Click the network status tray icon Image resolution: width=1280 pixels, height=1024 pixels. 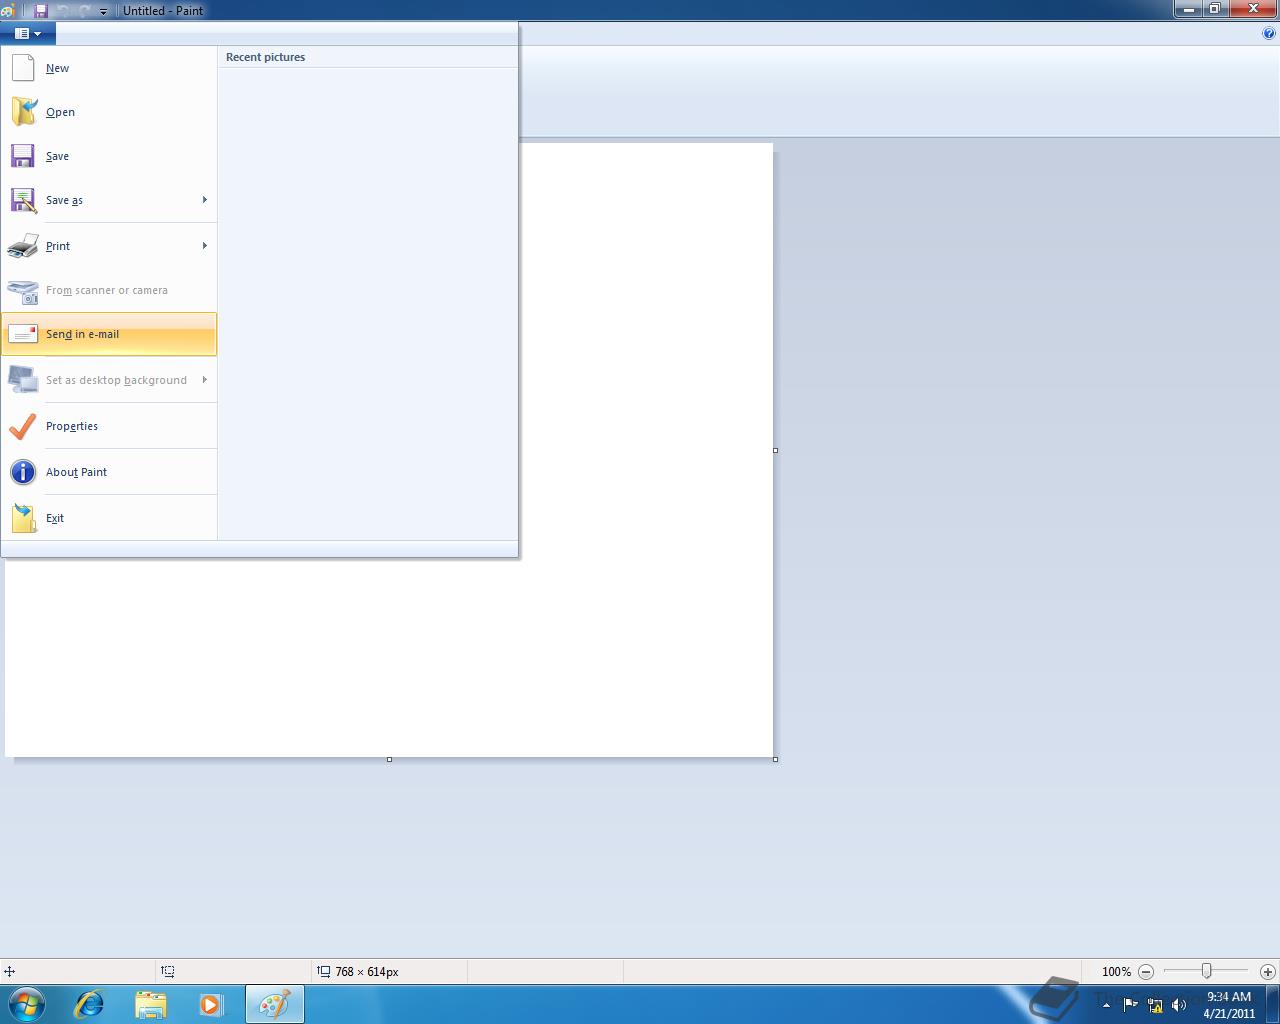coord(1155,1005)
